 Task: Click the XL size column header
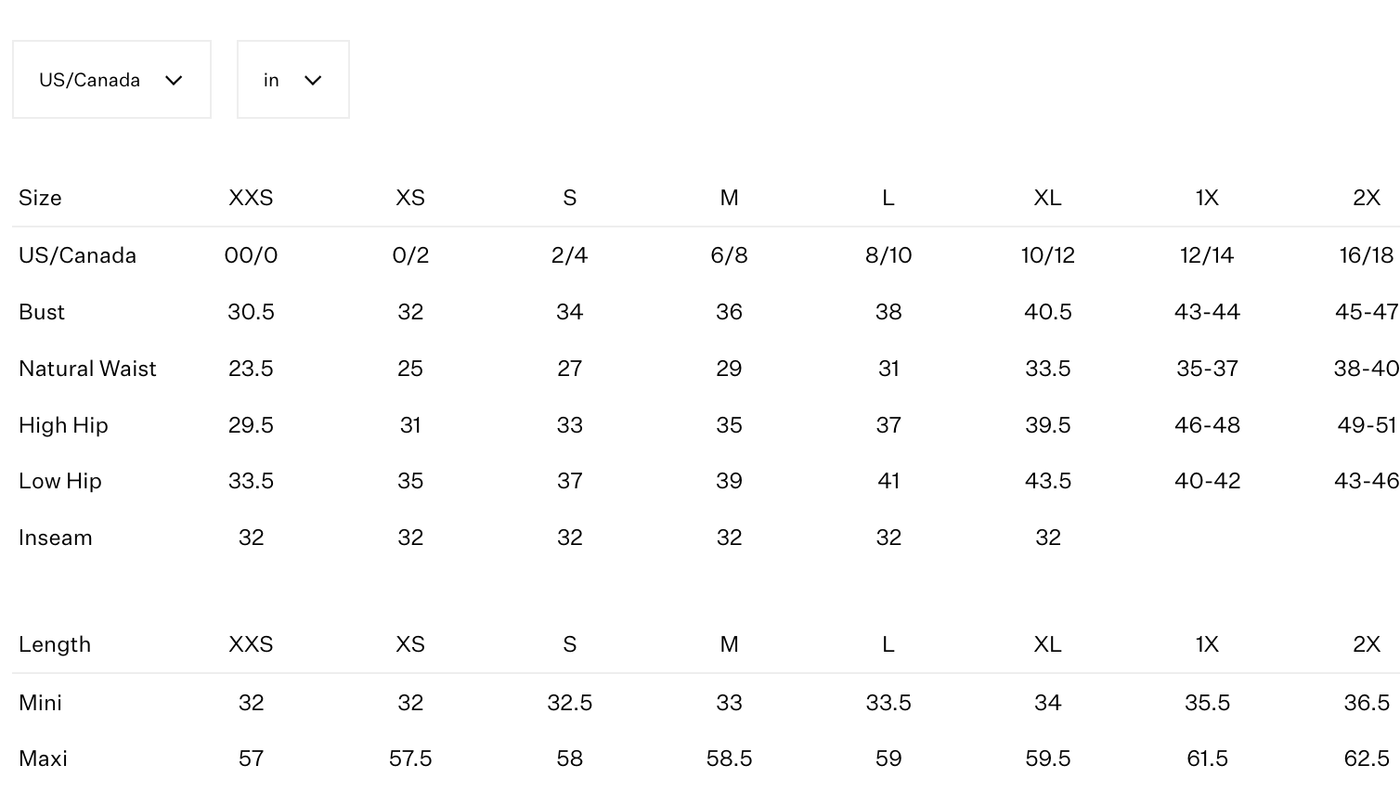1047,198
